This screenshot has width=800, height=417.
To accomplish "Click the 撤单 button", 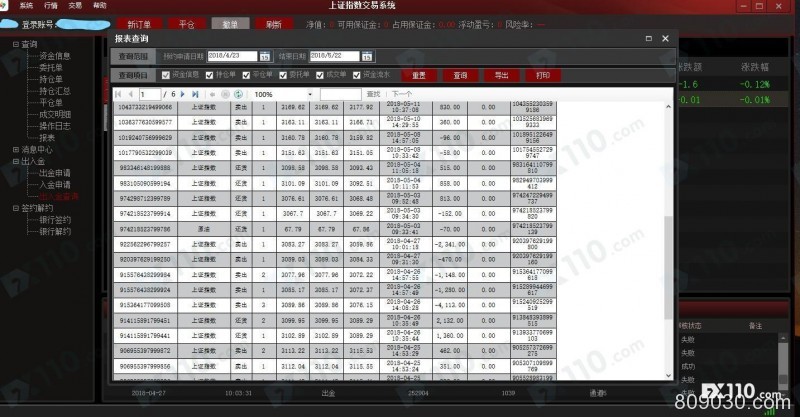I will tap(230, 24).
